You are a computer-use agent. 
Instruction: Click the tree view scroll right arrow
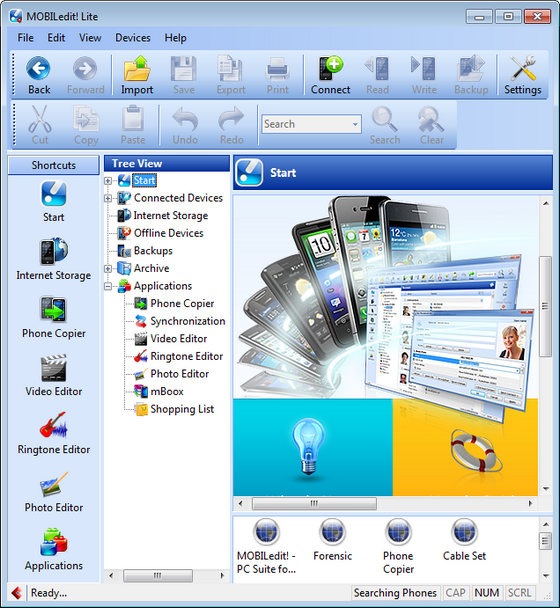tap(222, 575)
